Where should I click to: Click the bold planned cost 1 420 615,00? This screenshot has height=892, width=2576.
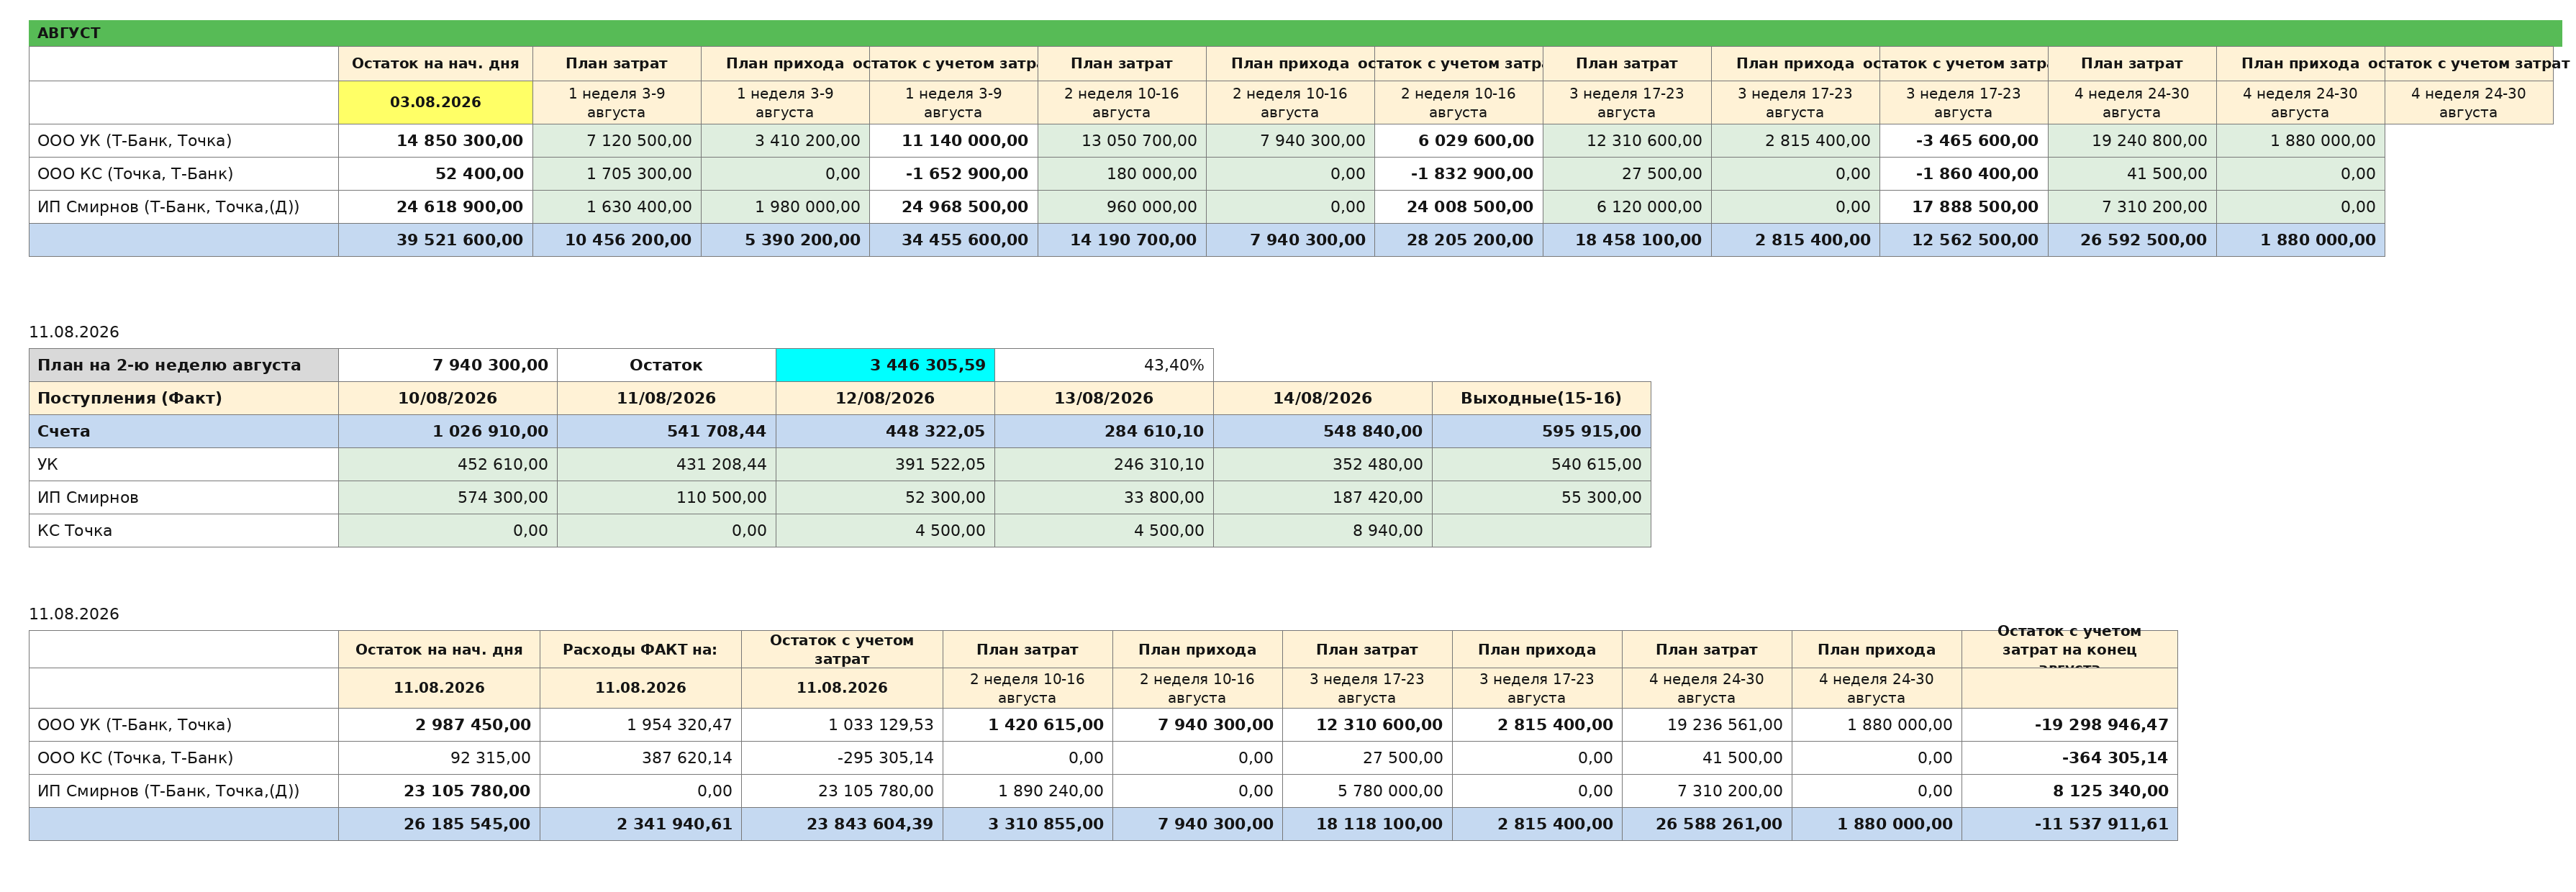(1027, 725)
